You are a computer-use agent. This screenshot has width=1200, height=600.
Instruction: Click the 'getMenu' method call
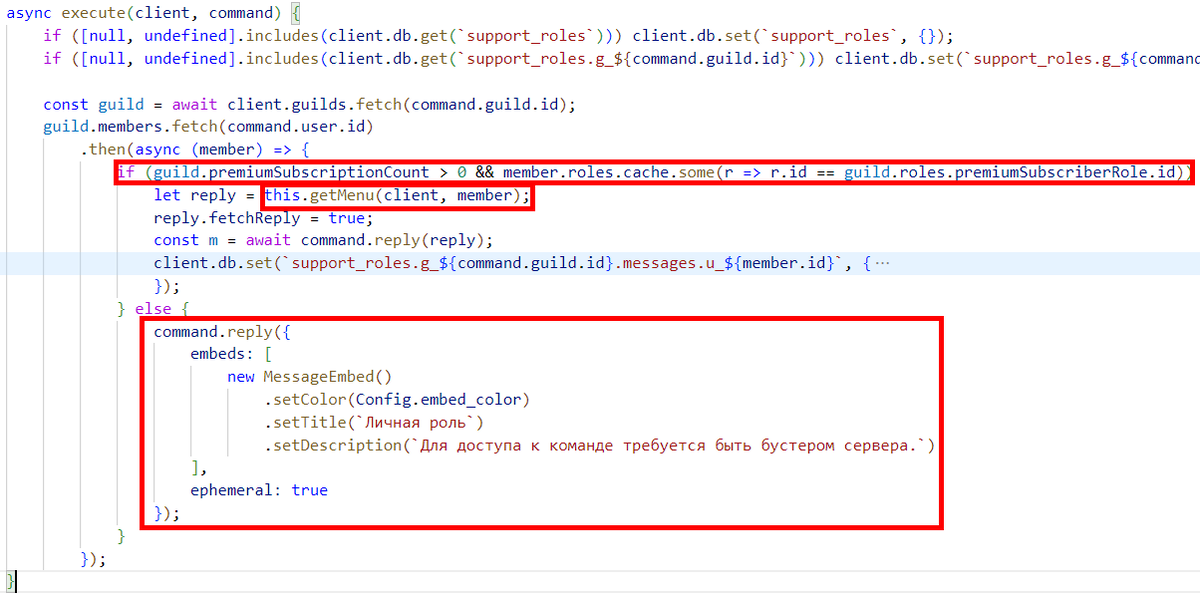[x=341, y=195]
